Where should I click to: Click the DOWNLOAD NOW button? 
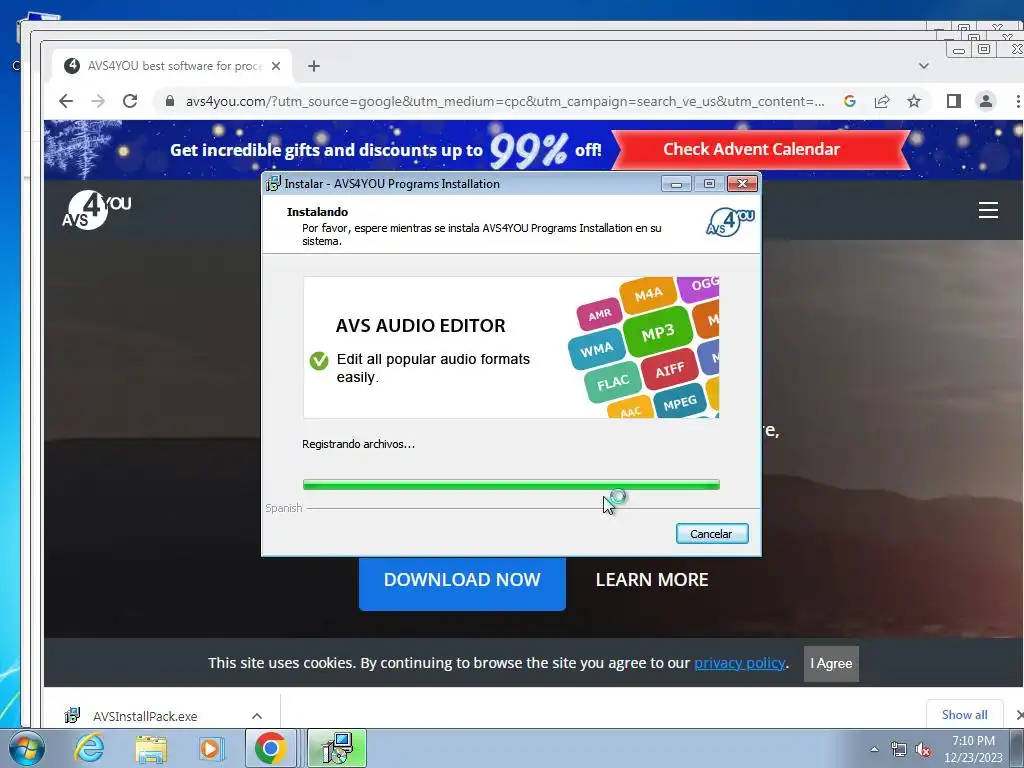pyautogui.click(x=462, y=580)
